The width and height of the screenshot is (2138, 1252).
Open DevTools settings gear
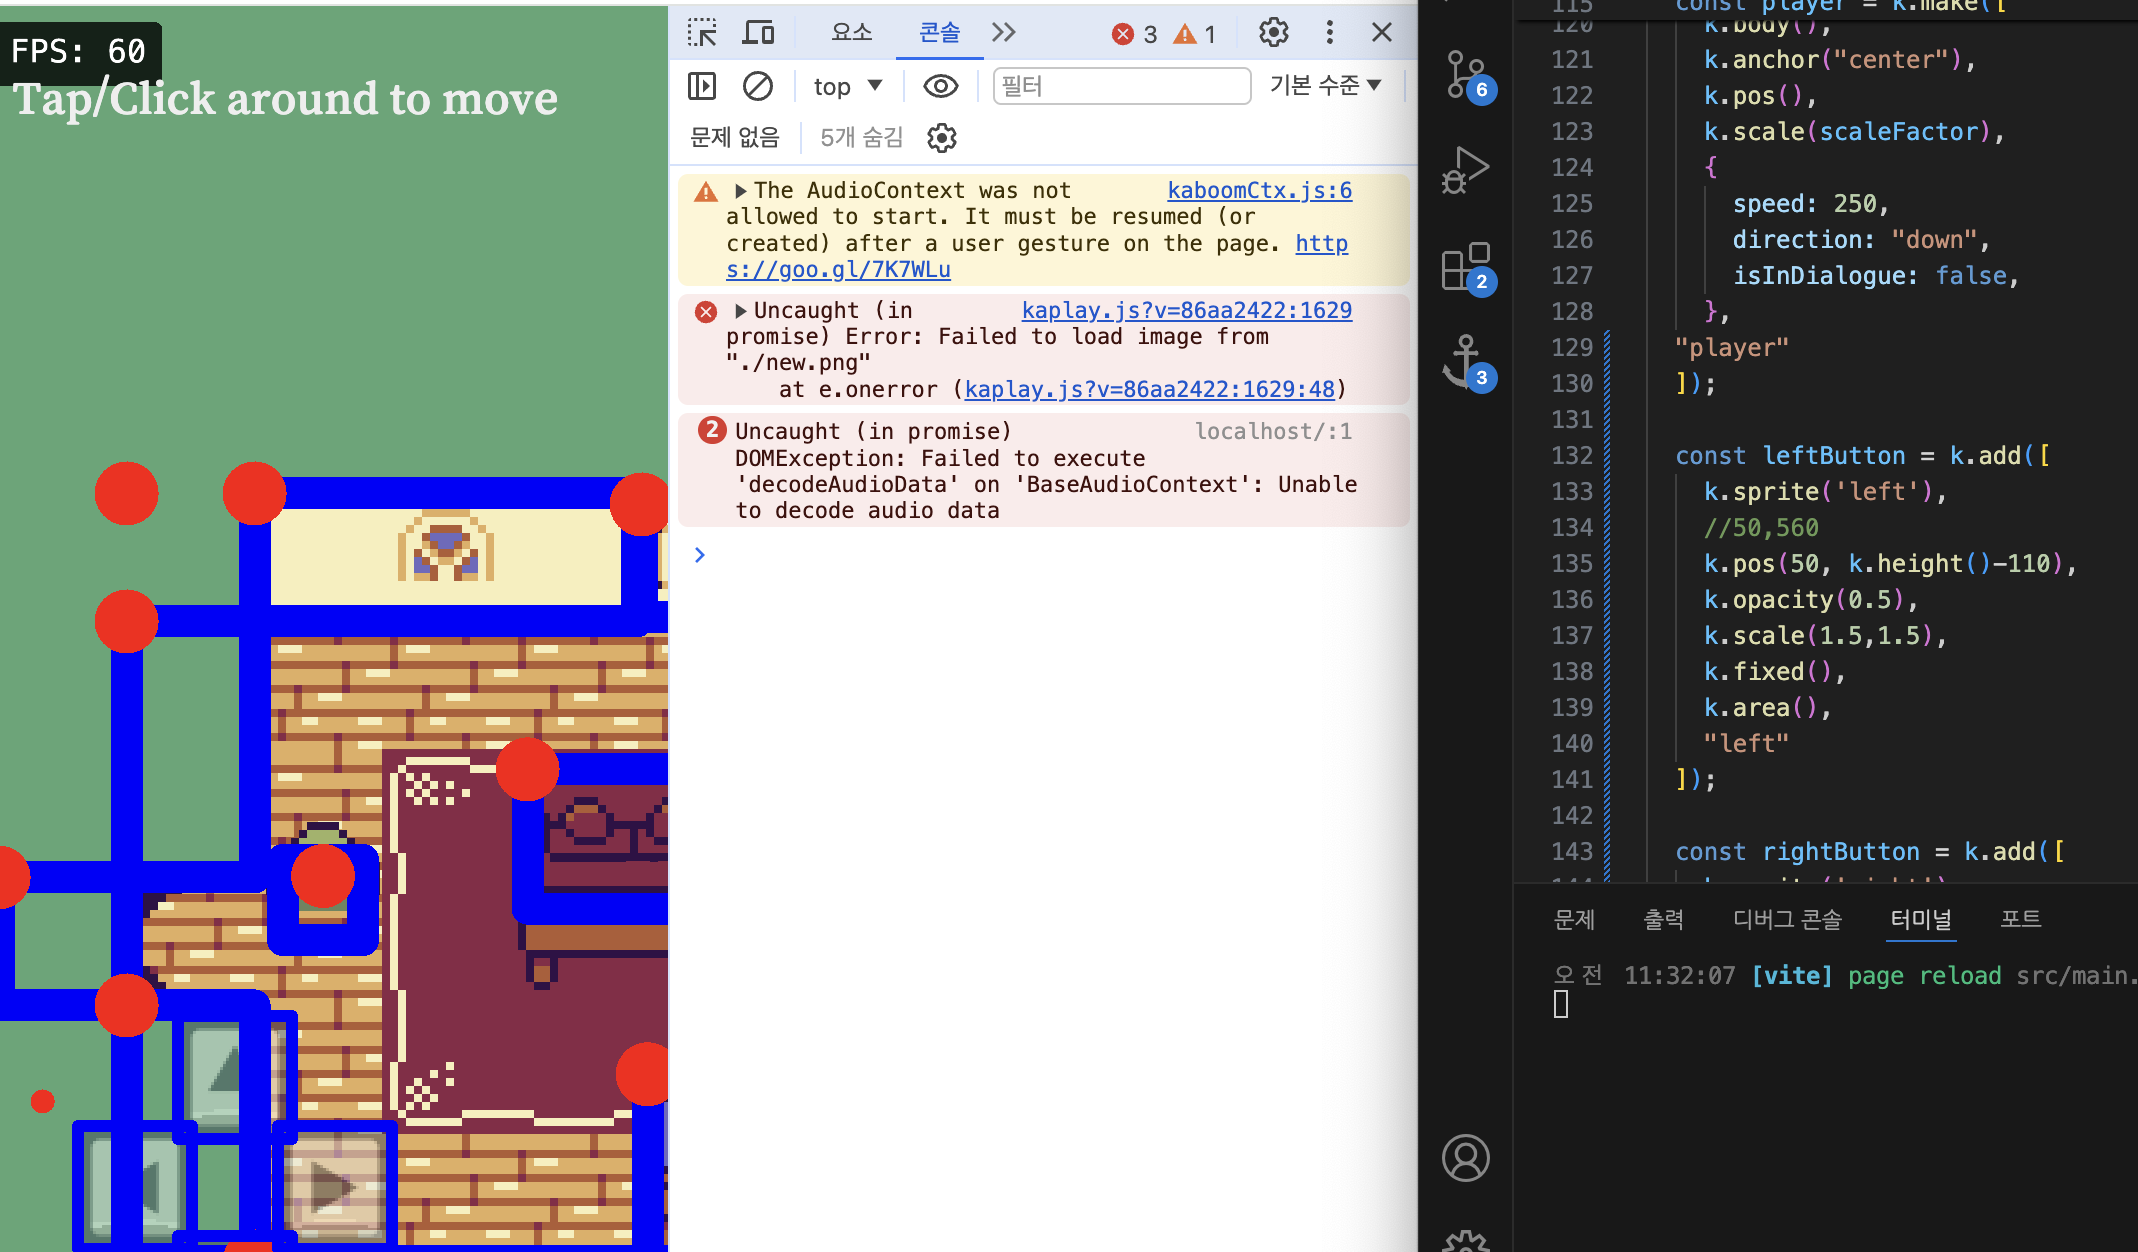tap(1273, 33)
